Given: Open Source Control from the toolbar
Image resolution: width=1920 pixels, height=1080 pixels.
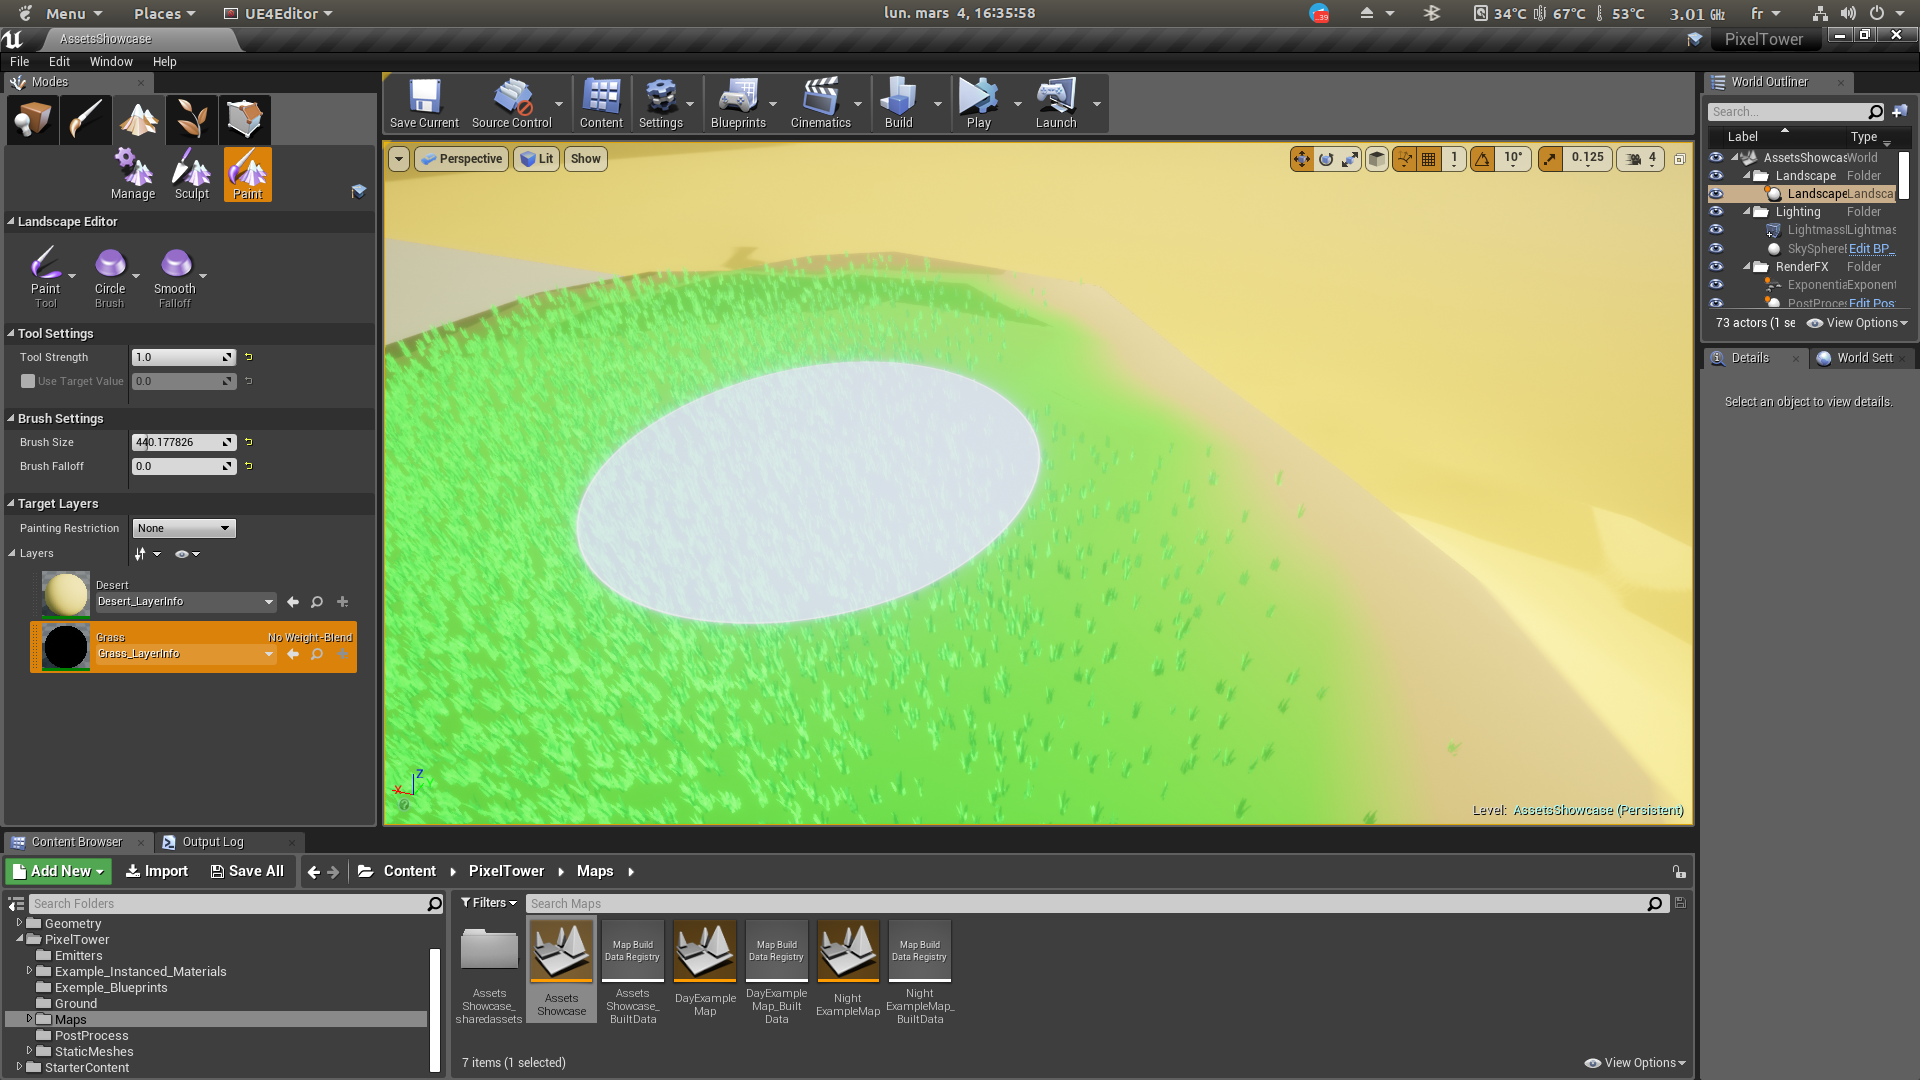Looking at the screenshot, I should (x=511, y=104).
